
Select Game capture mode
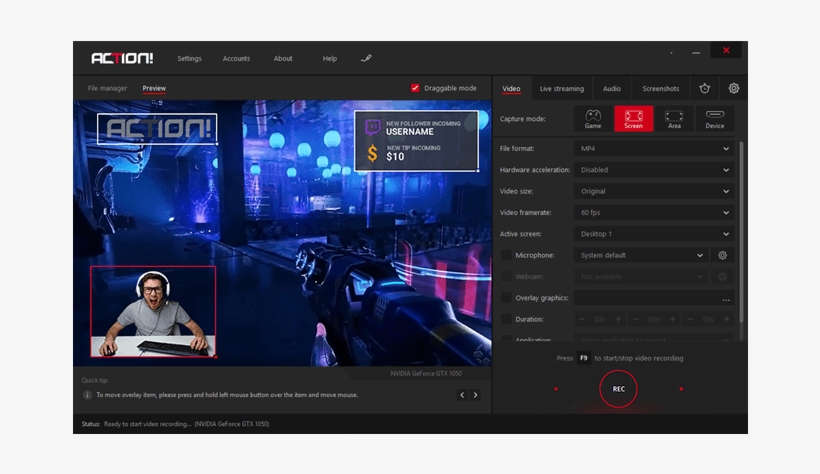[593, 119]
